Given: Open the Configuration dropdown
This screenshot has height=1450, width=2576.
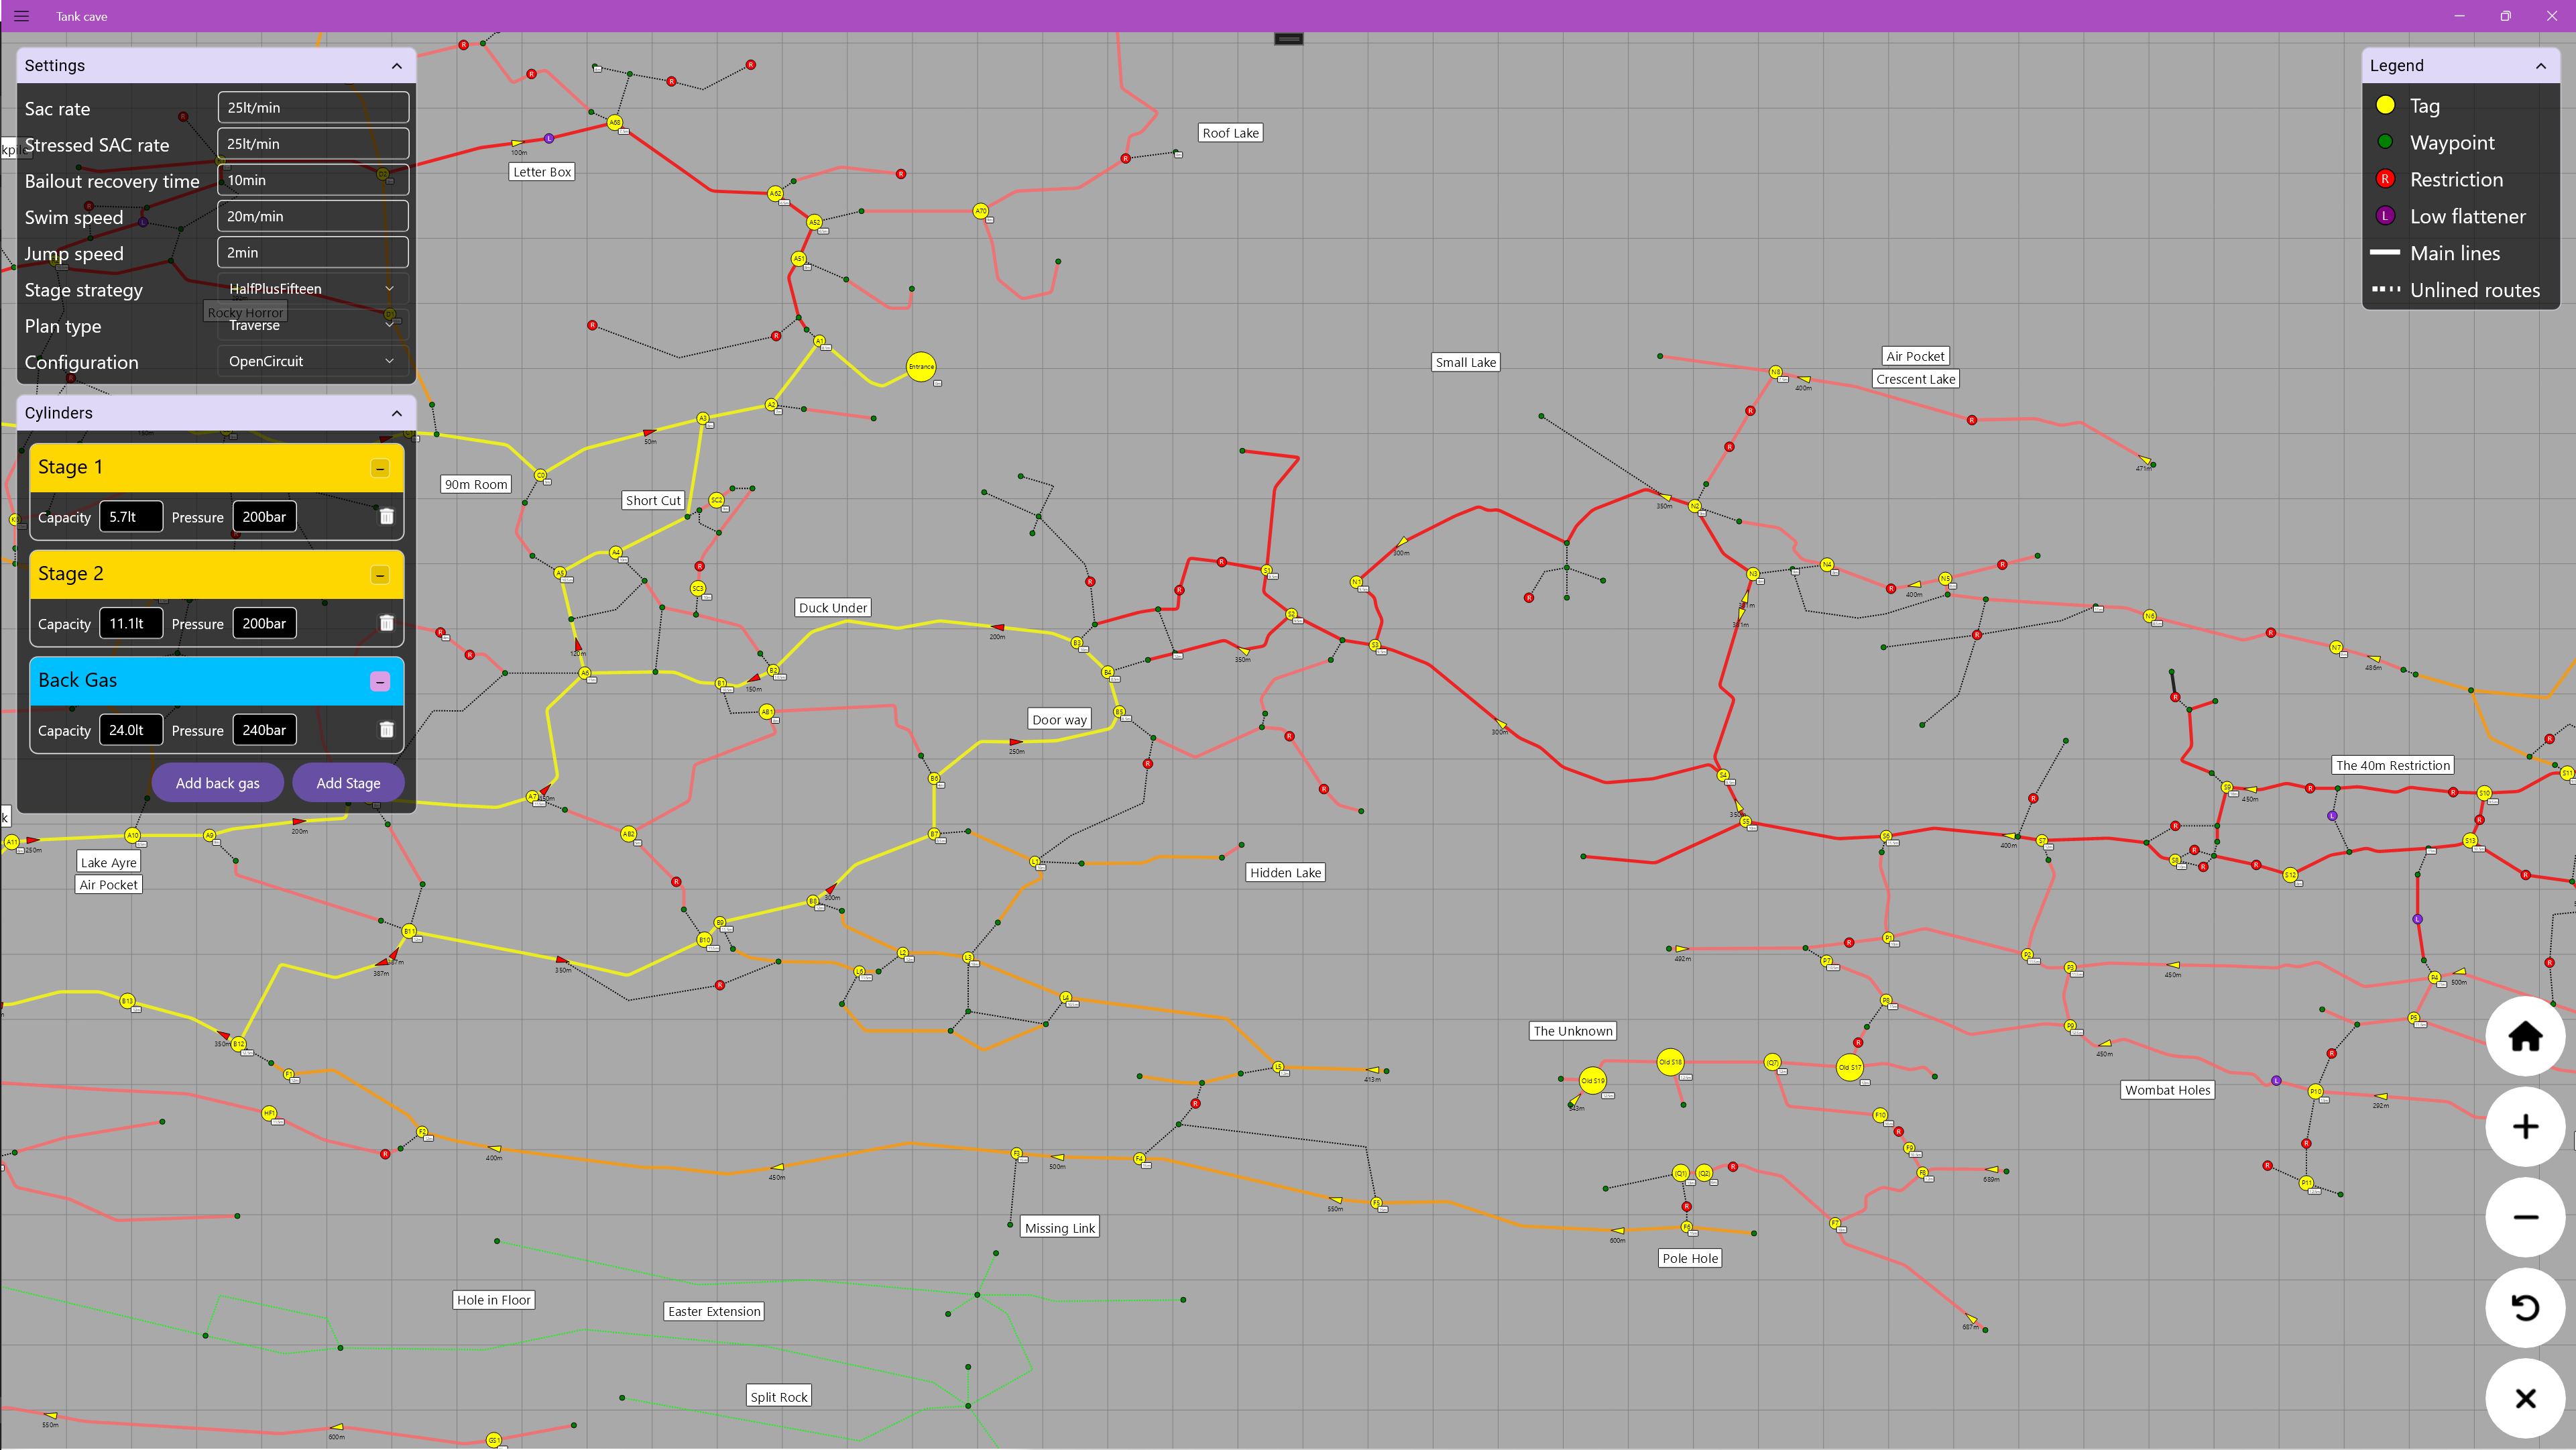Looking at the screenshot, I should pos(312,361).
